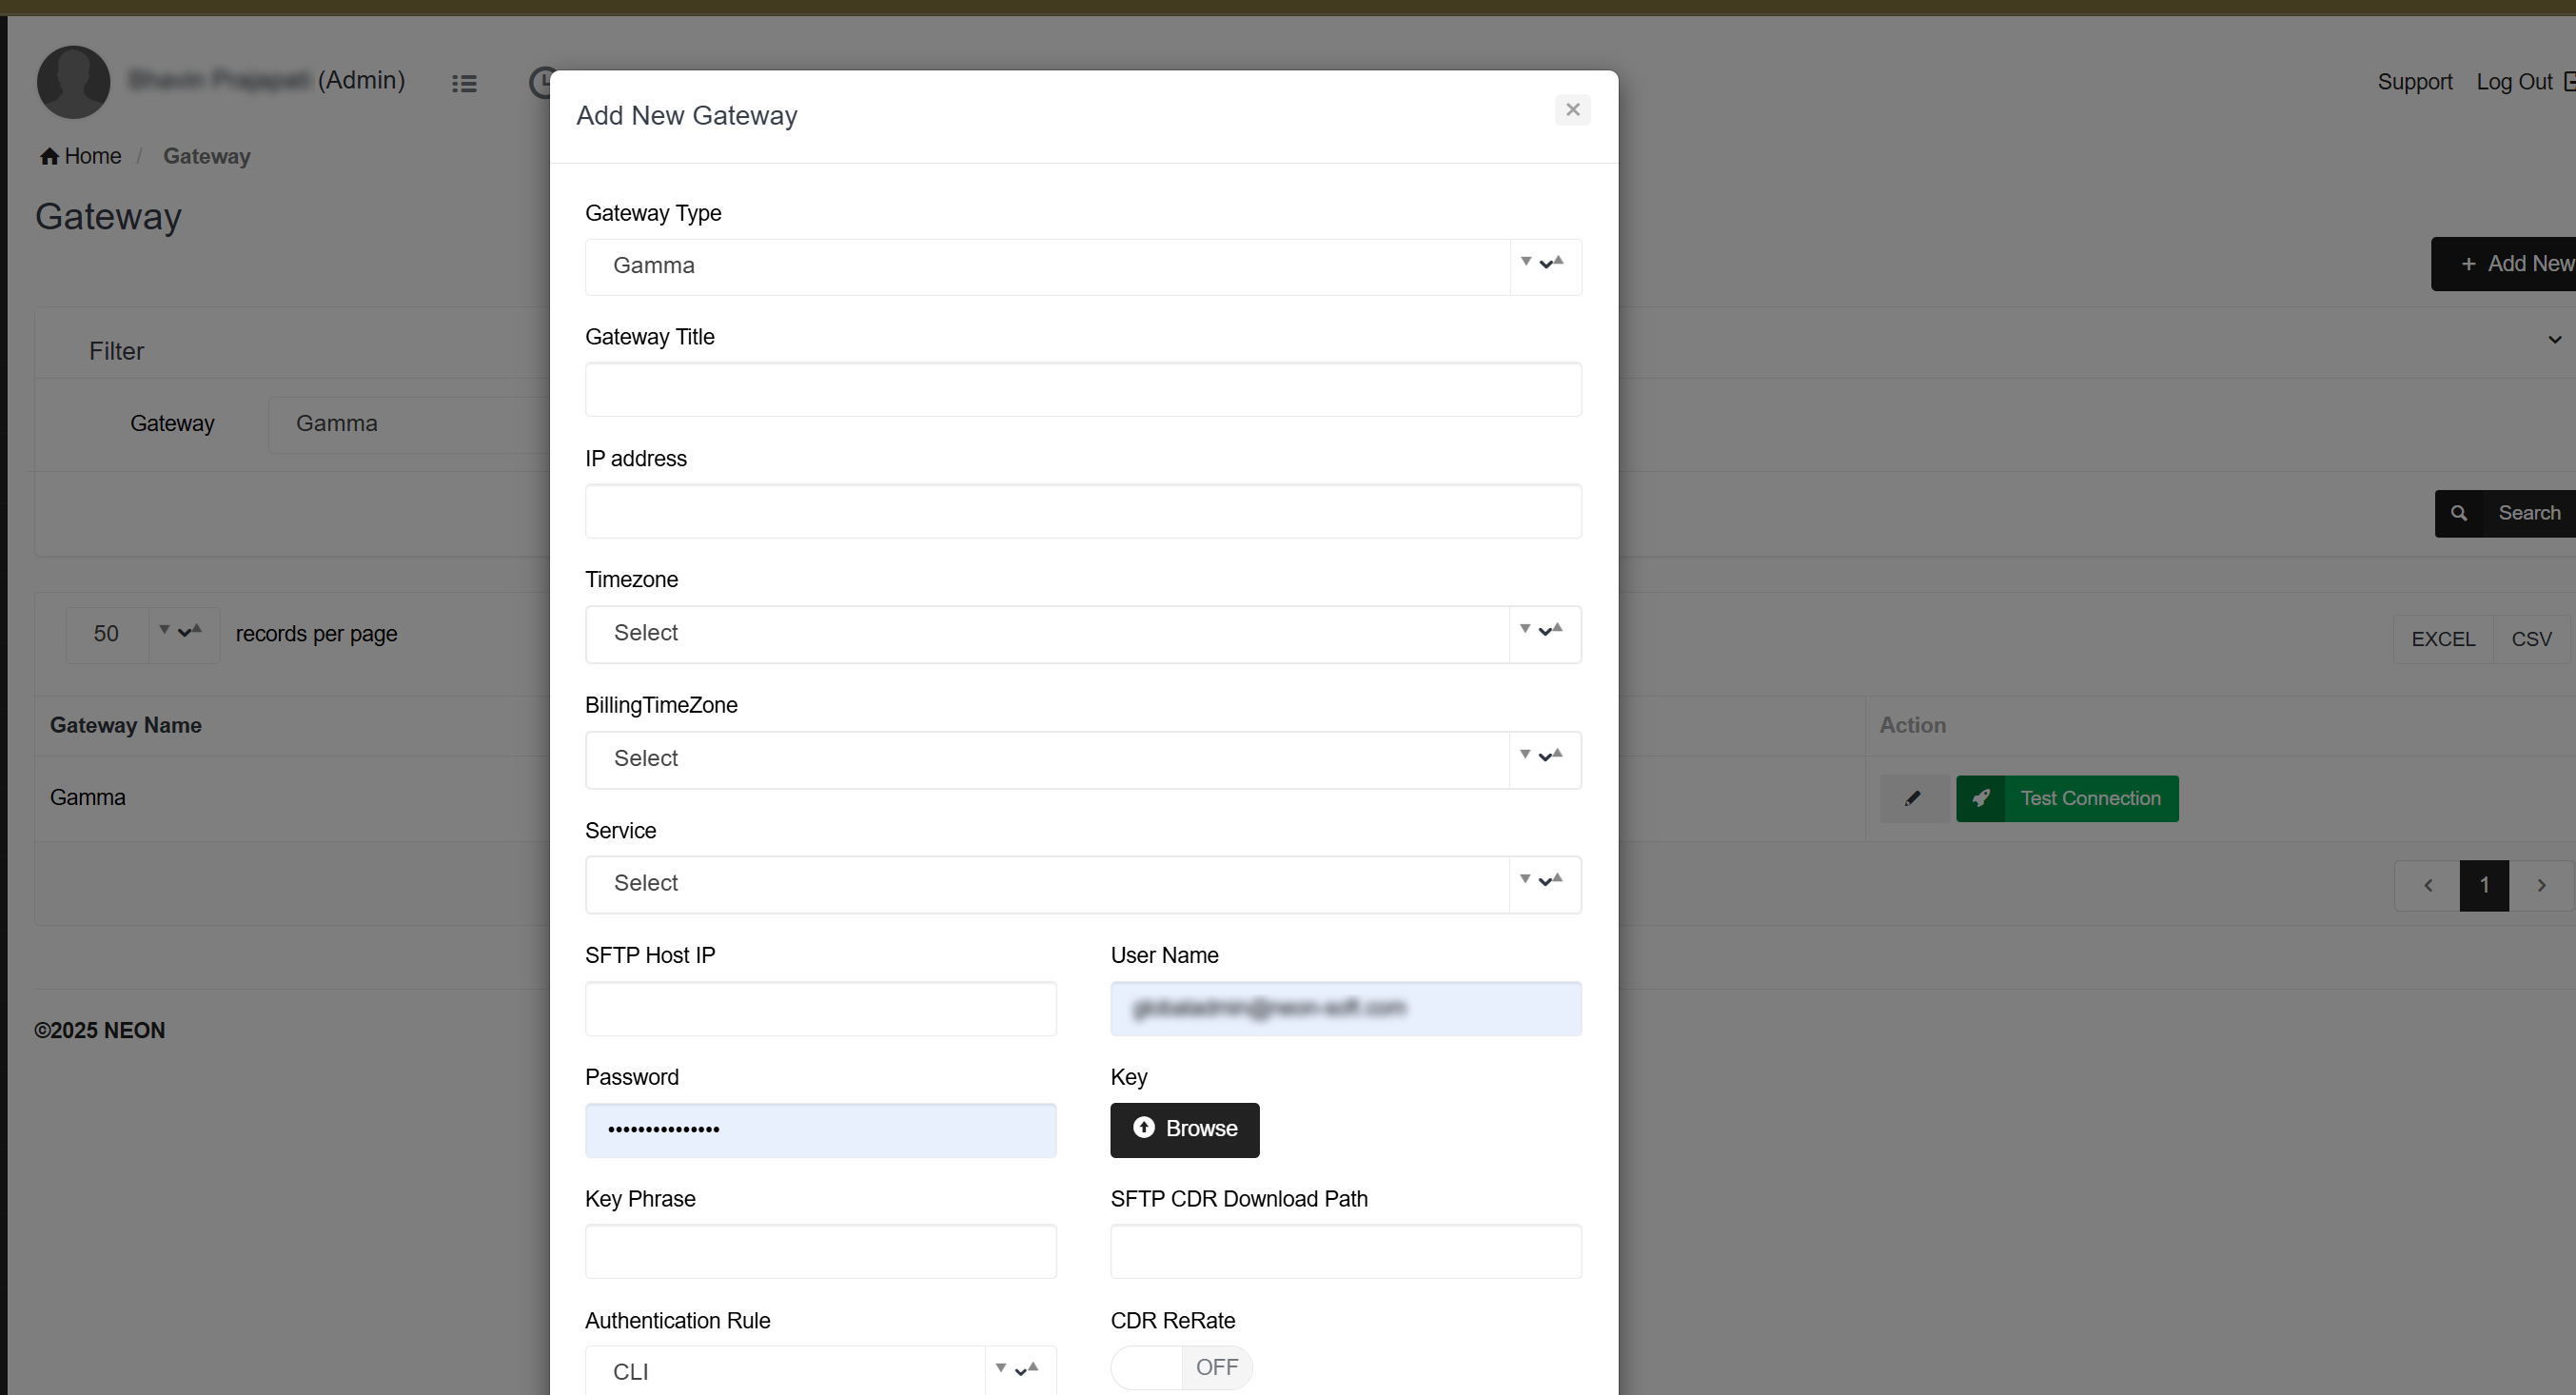This screenshot has height=1395, width=2576.
Task: Go to next page arrow
Action: coord(2541,885)
